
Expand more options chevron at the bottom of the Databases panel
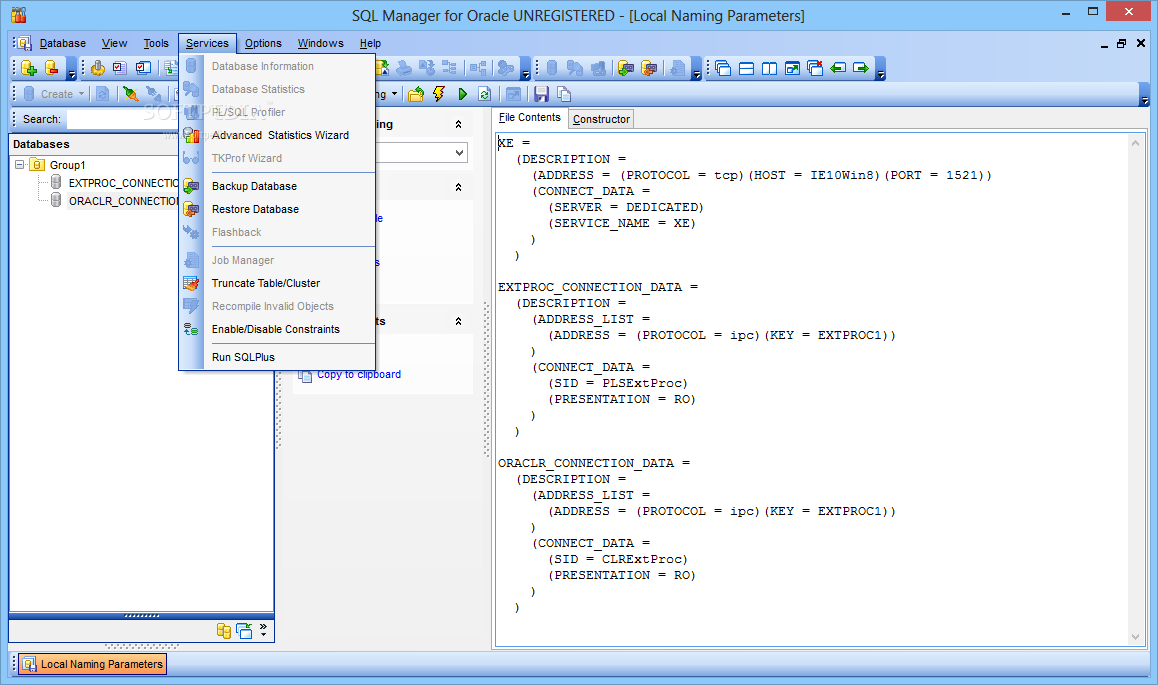click(x=263, y=630)
